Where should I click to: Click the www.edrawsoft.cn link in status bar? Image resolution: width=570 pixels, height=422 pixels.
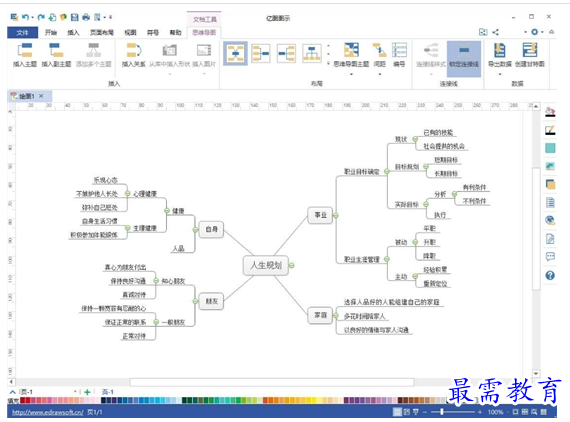click(48, 412)
